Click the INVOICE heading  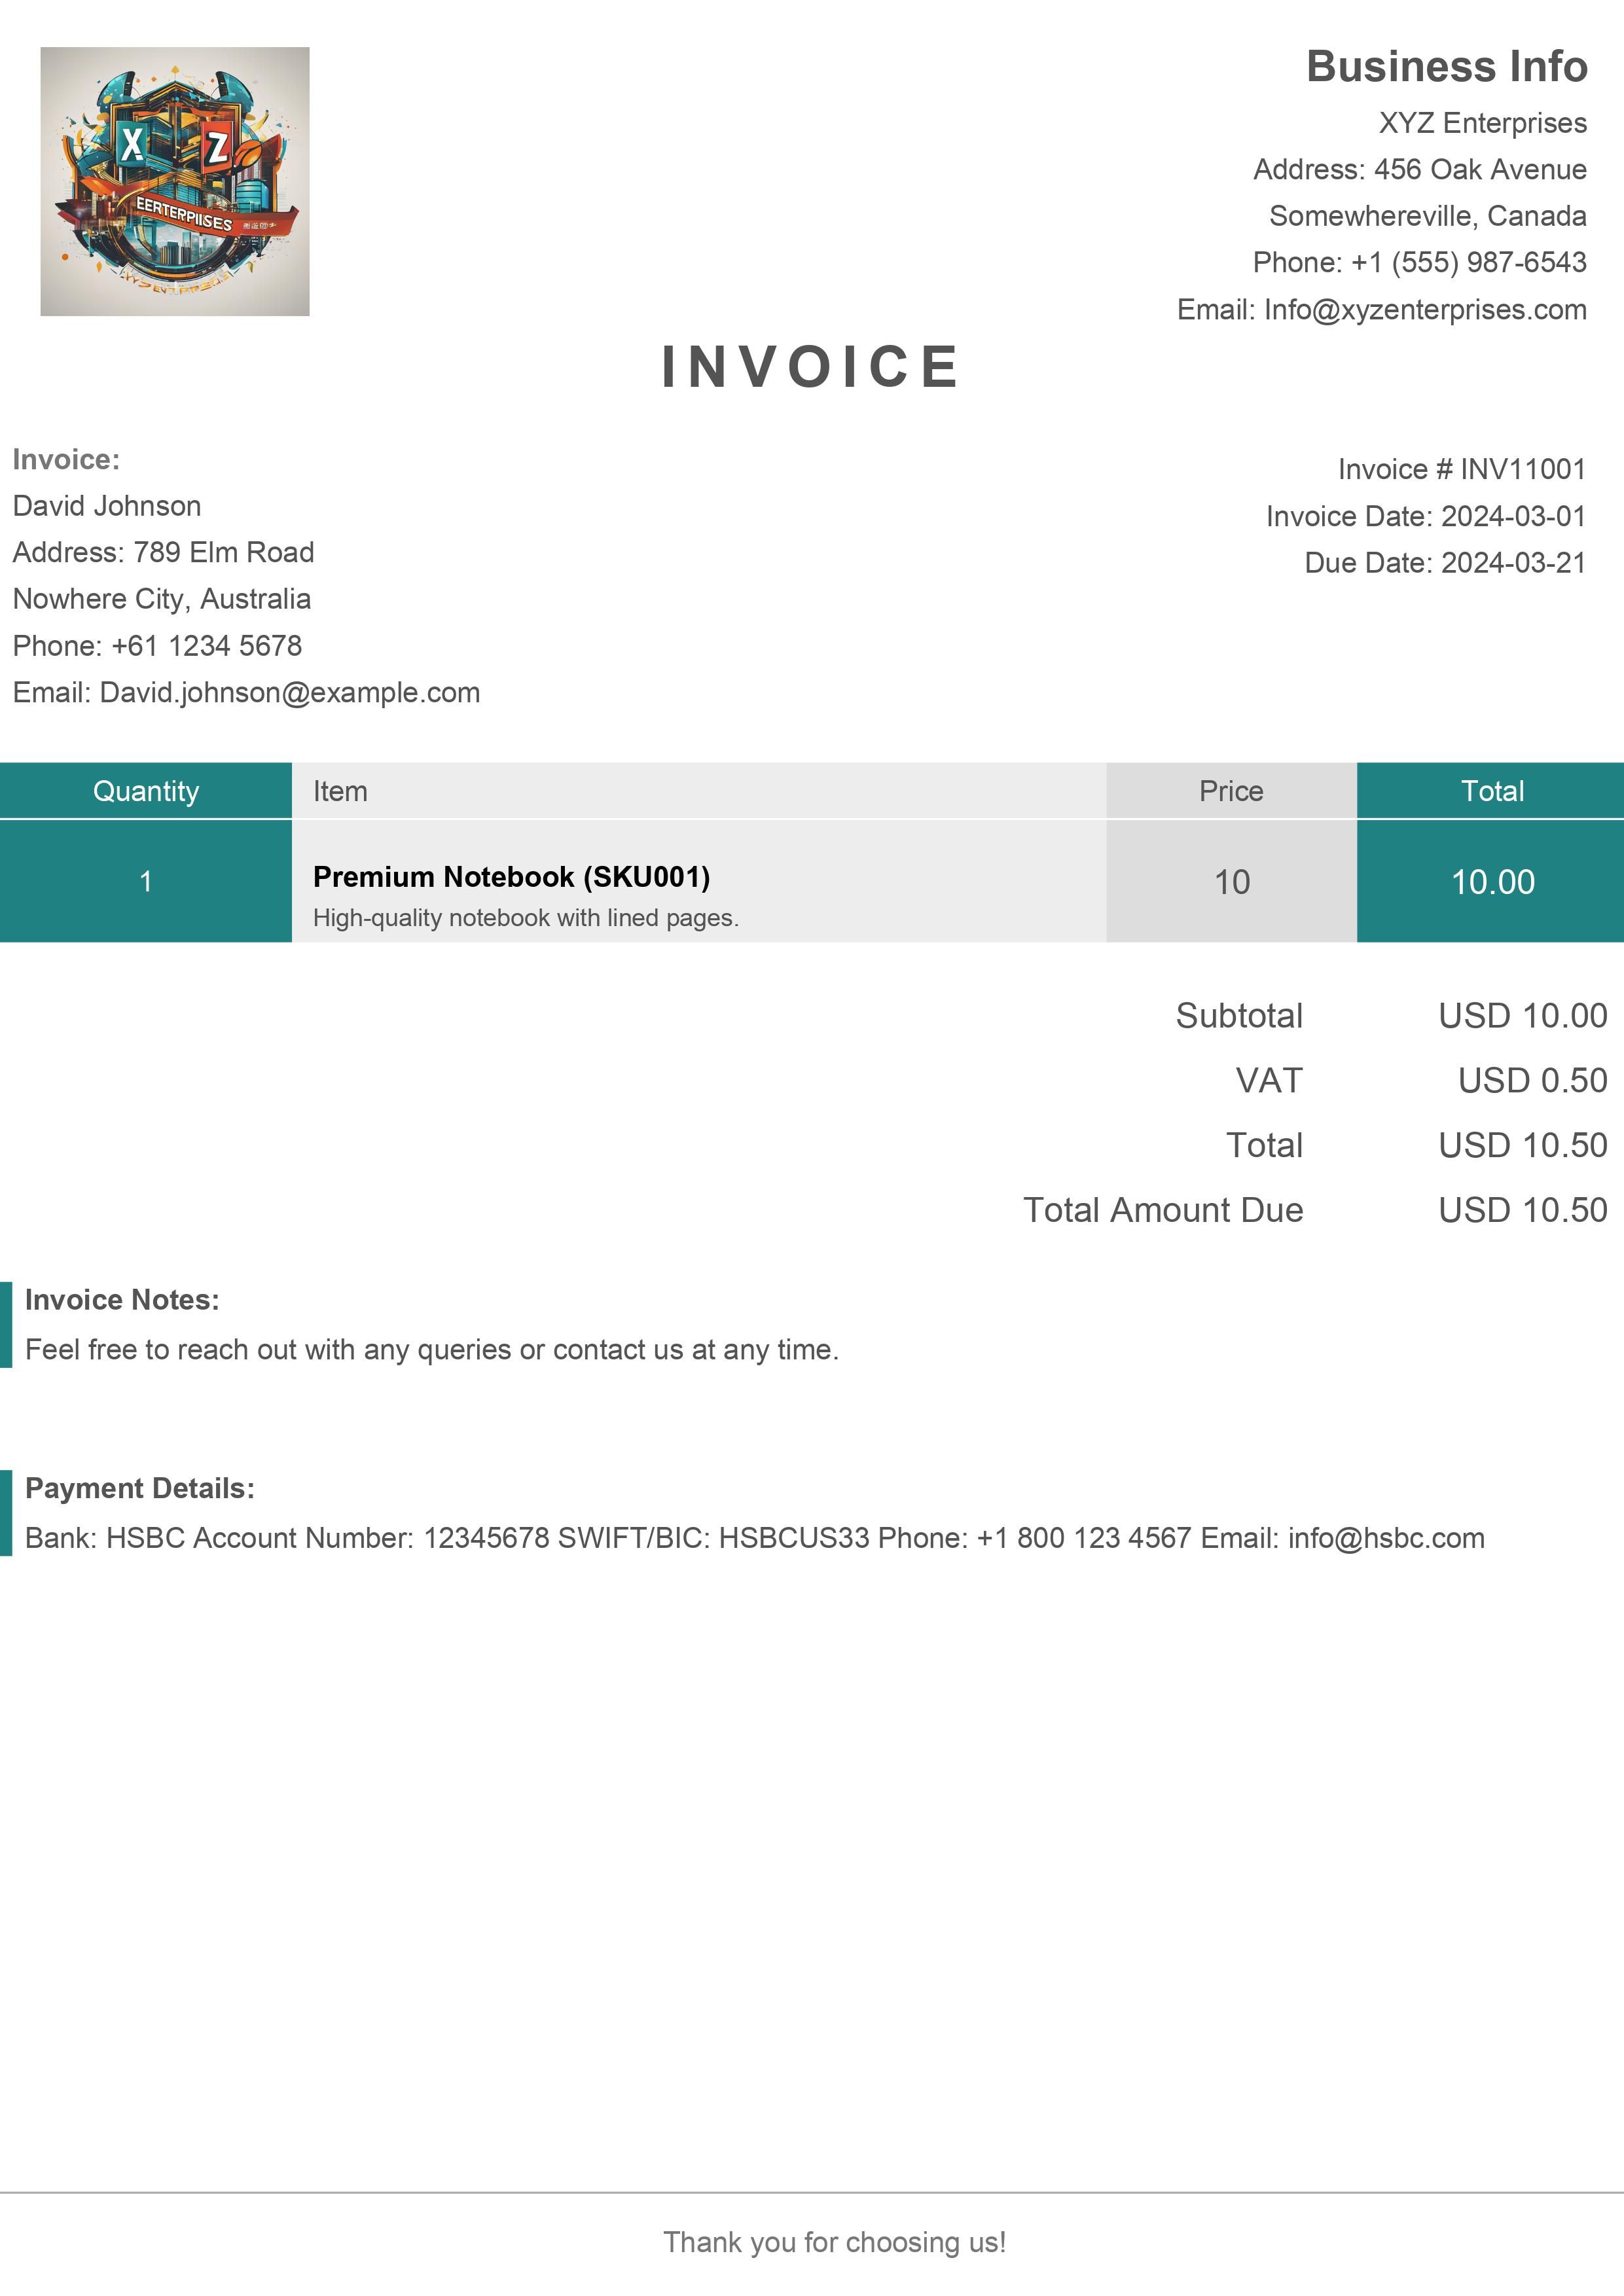pos(811,367)
